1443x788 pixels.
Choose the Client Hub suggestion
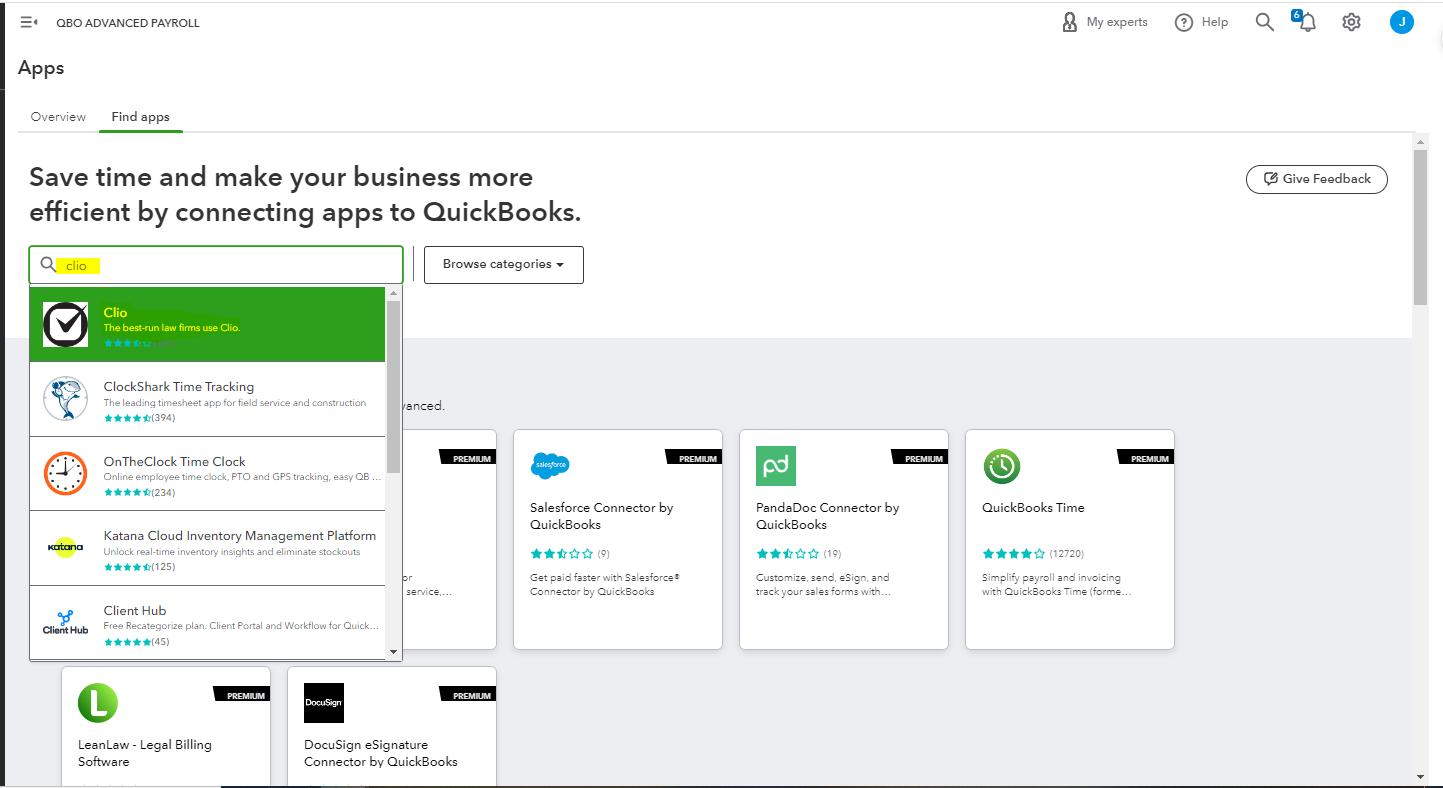click(207, 623)
